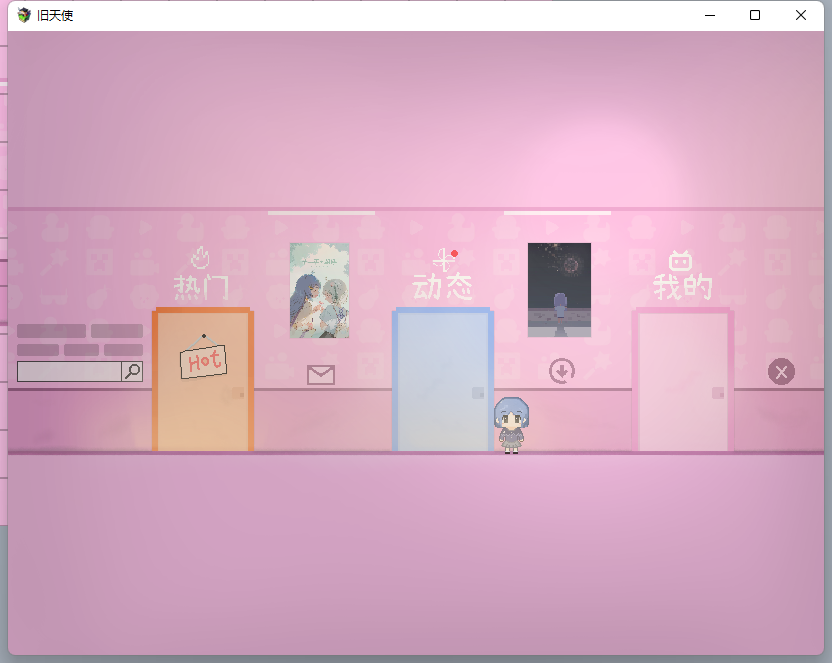
Task: Click the flame icon above 热门
Action: [200, 258]
